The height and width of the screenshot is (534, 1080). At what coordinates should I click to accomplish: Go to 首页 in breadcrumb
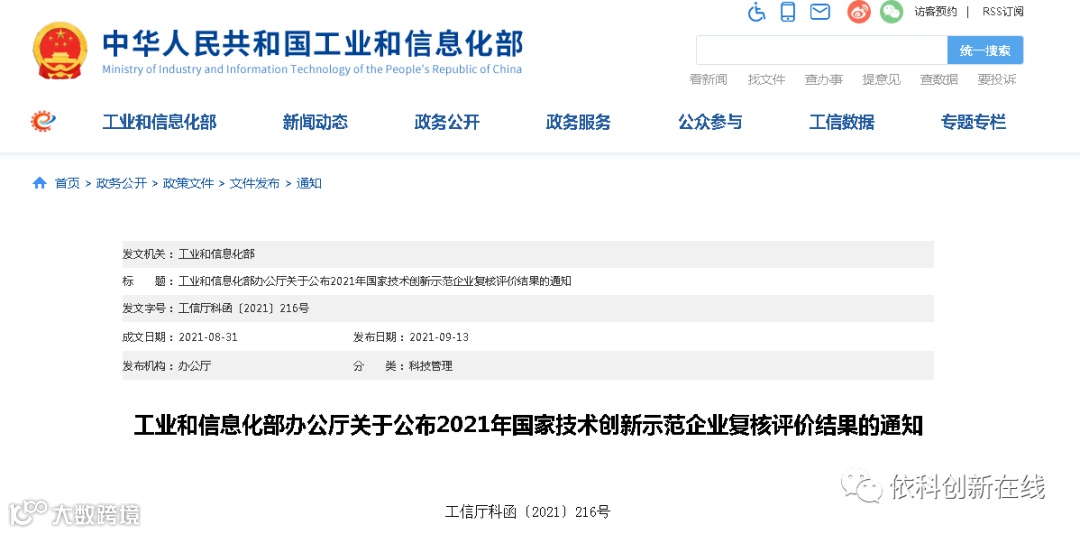pos(68,183)
